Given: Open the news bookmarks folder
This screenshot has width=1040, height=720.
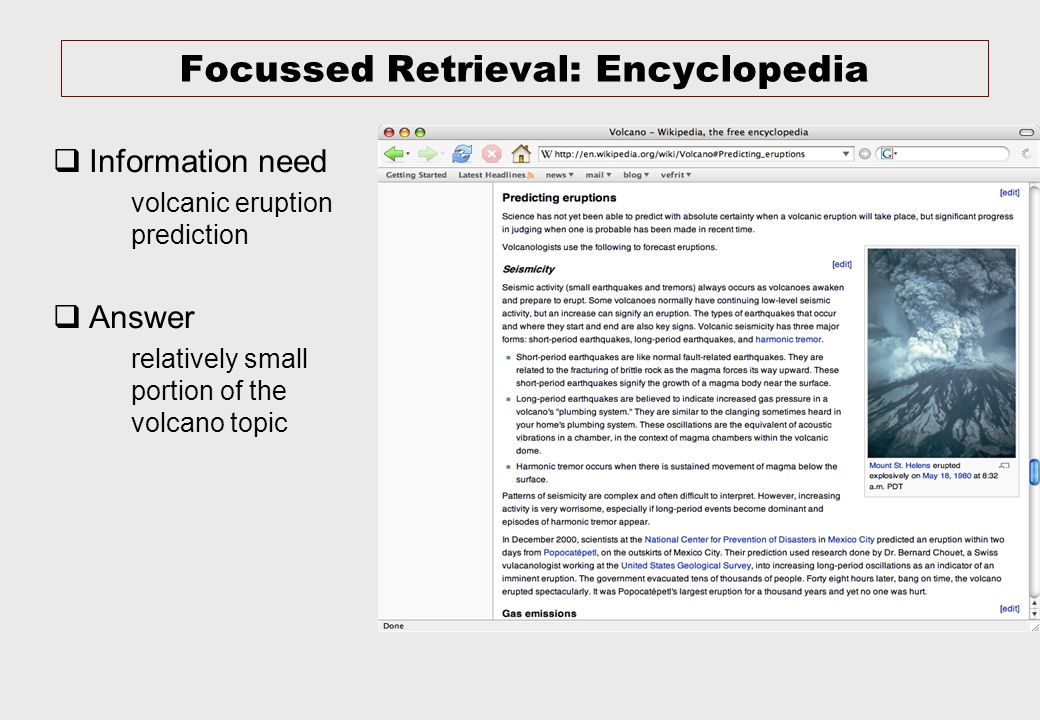Looking at the screenshot, I should click(x=560, y=175).
